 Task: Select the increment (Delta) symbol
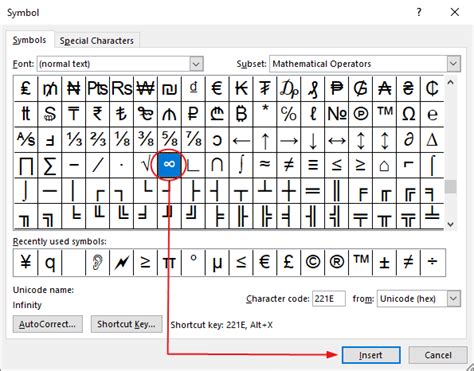click(x=432, y=140)
